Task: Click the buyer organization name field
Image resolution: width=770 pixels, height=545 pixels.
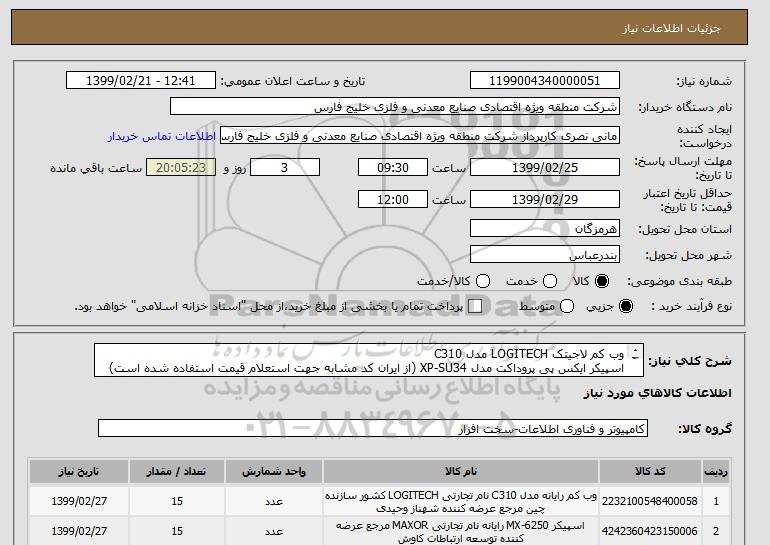Action: [x=395, y=107]
